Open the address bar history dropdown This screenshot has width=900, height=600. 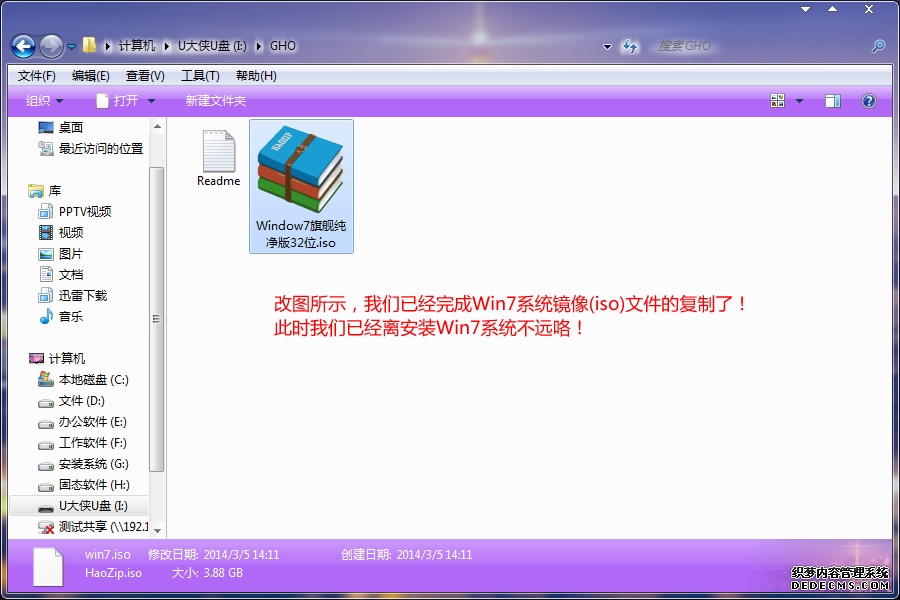coord(607,46)
